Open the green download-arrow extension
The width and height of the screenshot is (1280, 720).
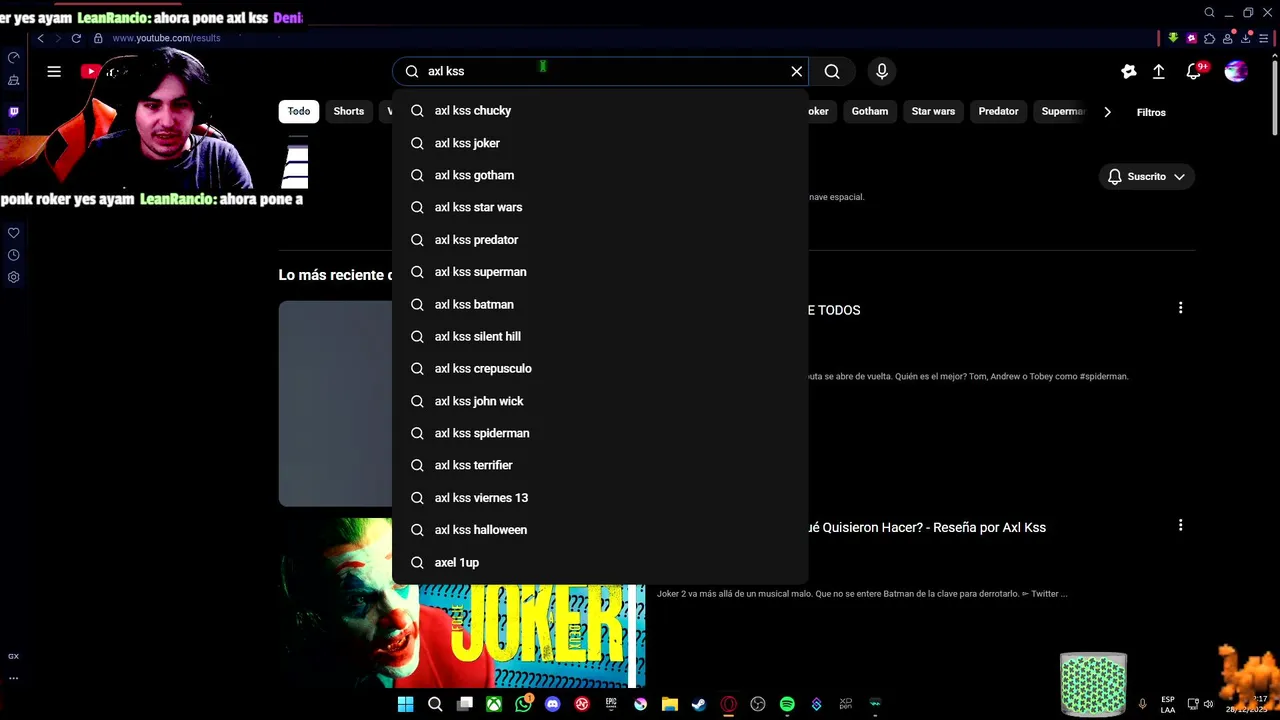[x=1173, y=38]
